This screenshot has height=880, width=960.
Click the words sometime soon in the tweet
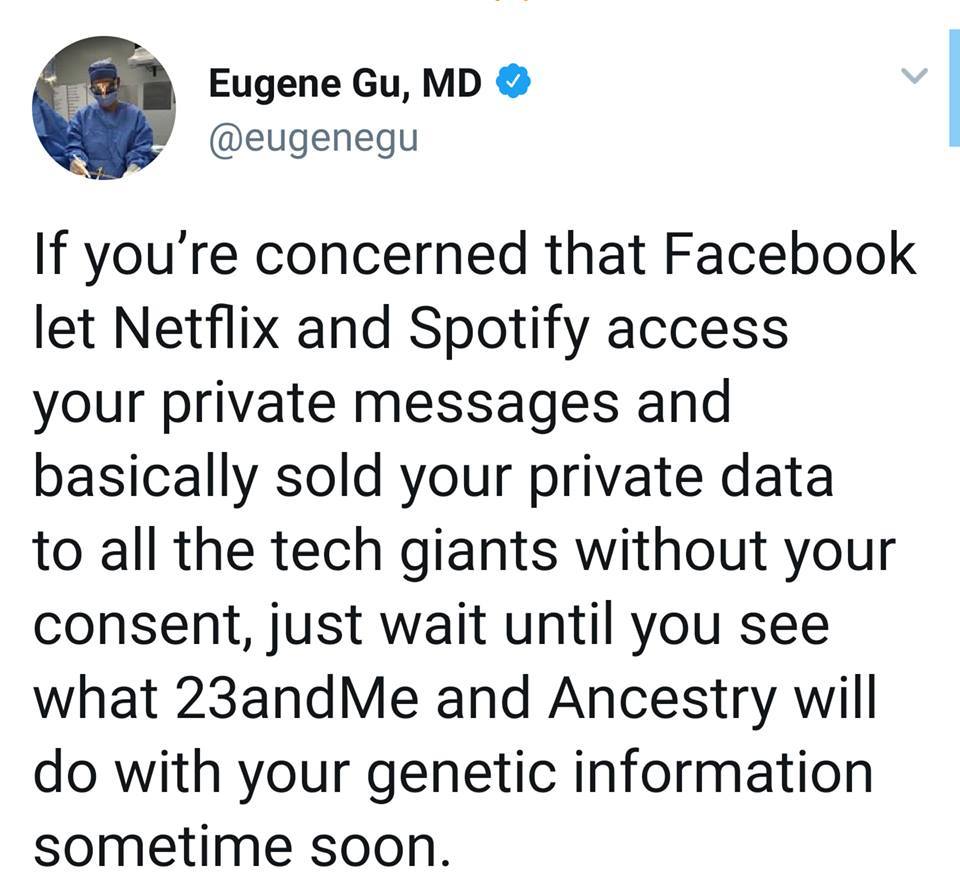click(x=236, y=846)
